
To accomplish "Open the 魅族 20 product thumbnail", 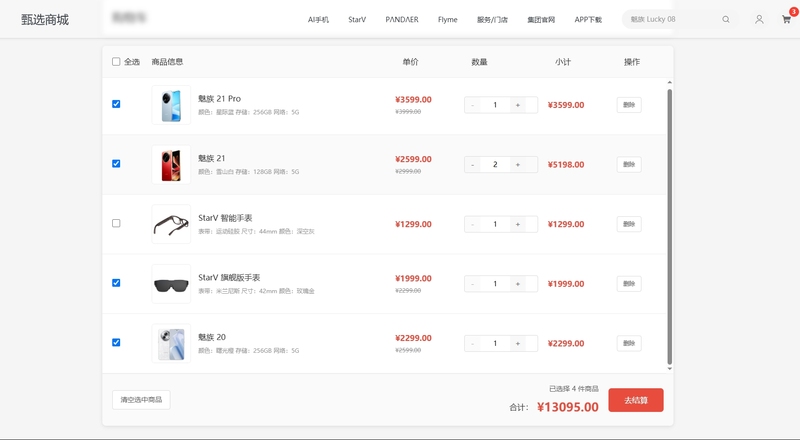I will pos(171,344).
